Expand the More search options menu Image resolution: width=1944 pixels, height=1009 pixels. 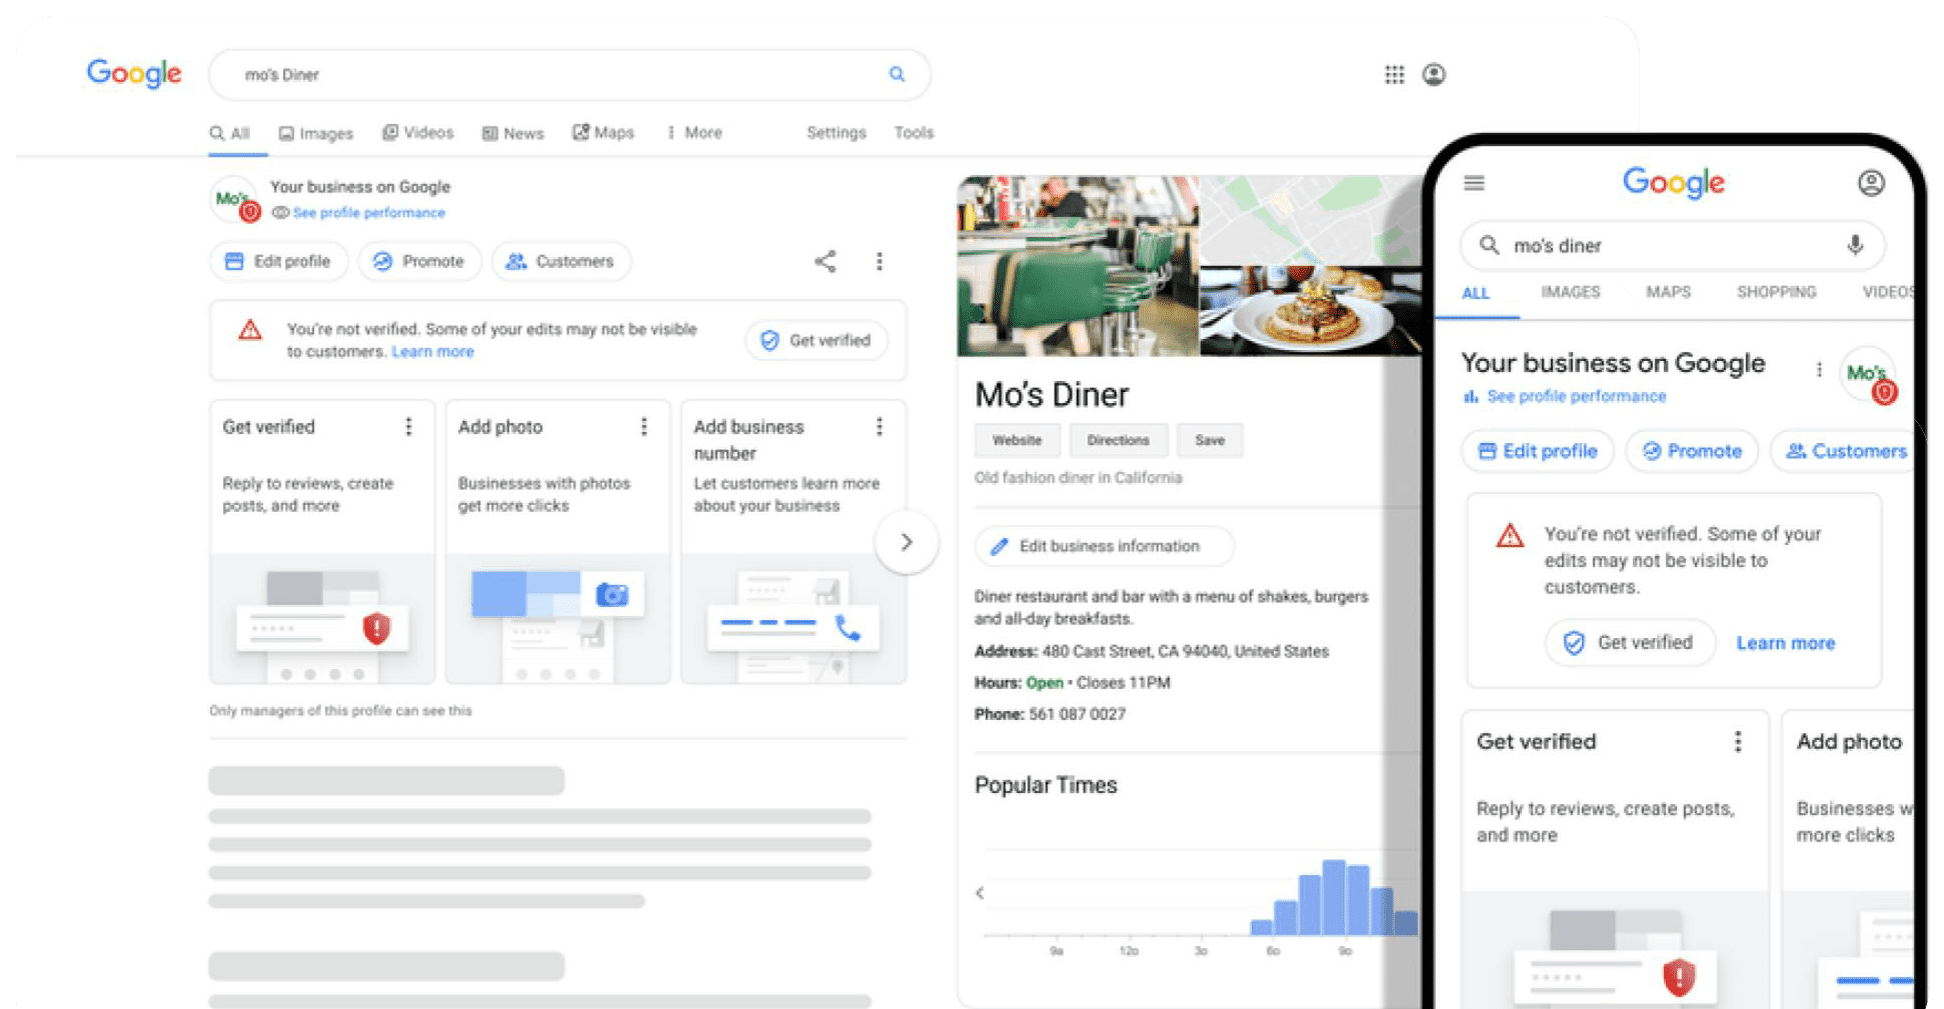[x=694, y=133]
